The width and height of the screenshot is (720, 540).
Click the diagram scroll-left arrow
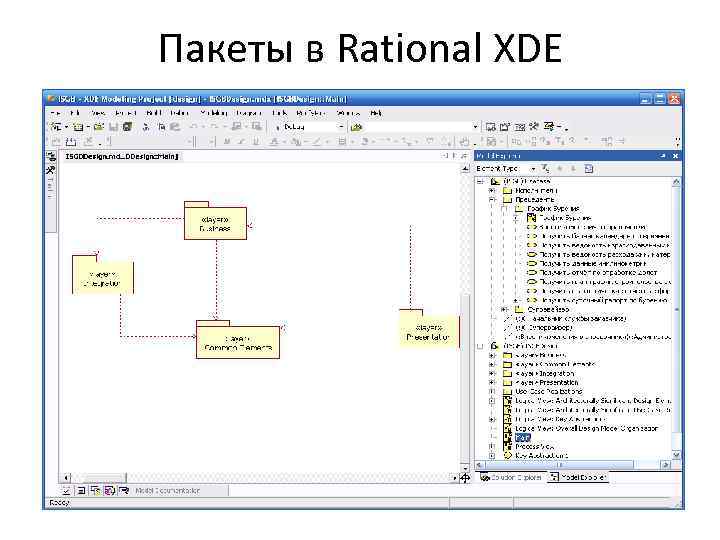pyautogui.click(x=66, y=478)
